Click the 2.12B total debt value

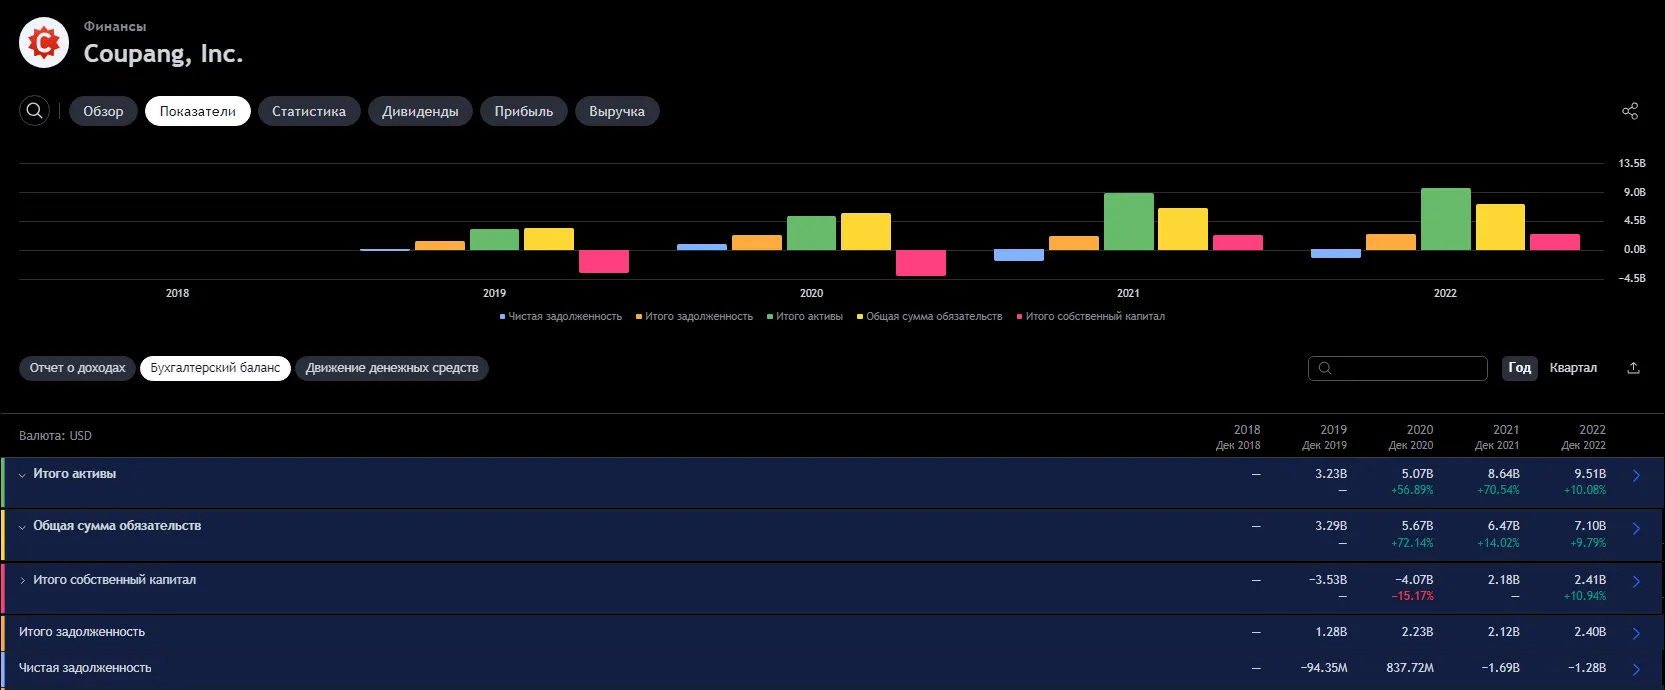1503,632
